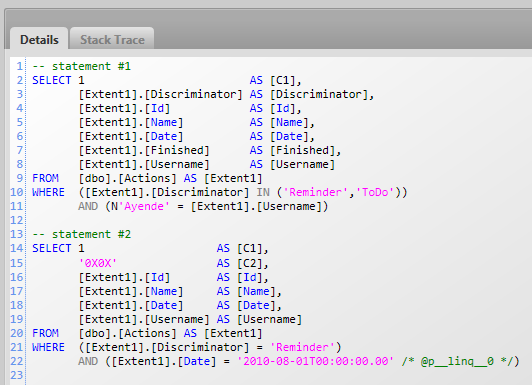Click the '-- statement #1' comment line
Viewport: 532px width, 385px height.
click(81, 66)
